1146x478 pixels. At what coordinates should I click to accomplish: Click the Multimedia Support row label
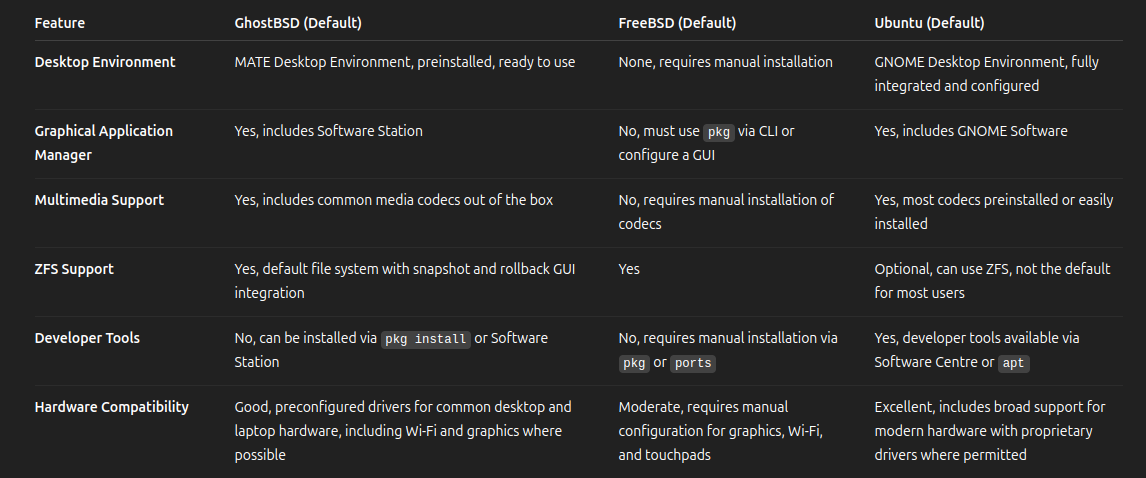[99, 200]
